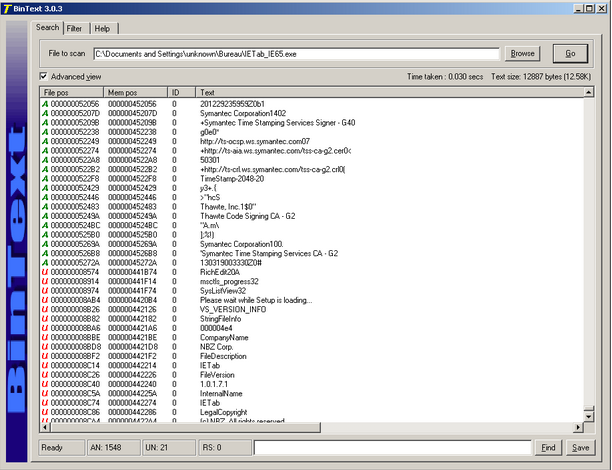Click the ANSI icon of 50301 row
Viewport: 612px width, 470px height.
pos(45,160)
